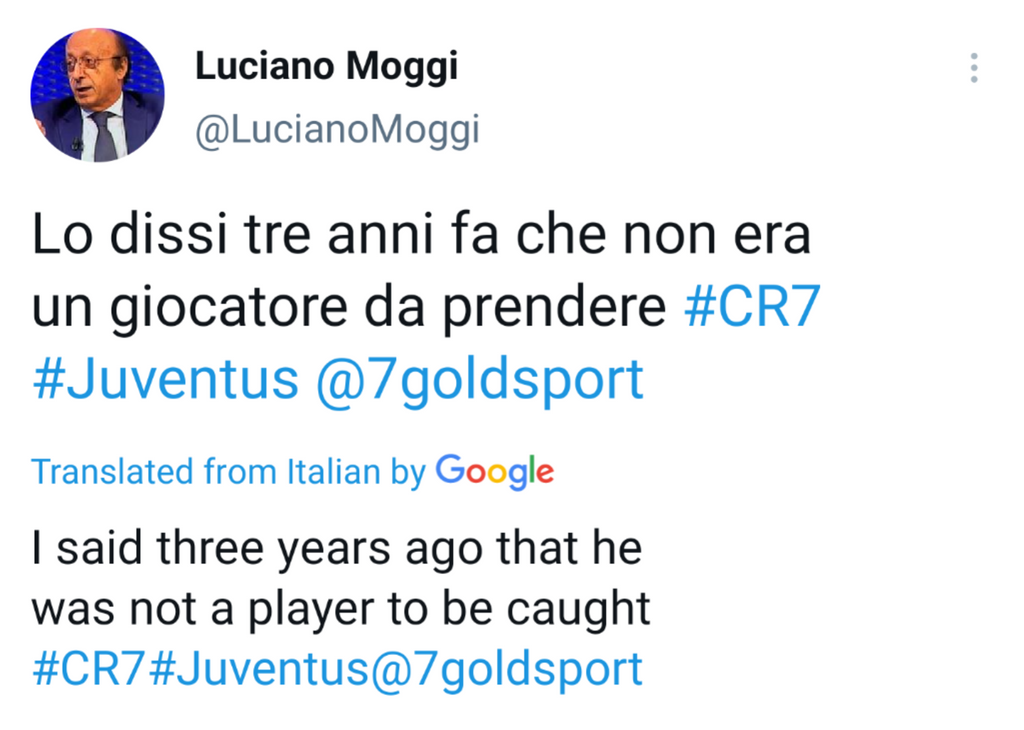Open #CR7 hashtag in the English translation
Image resolution: width=1024 pixels, height=730 pixels.
point(89,669)
